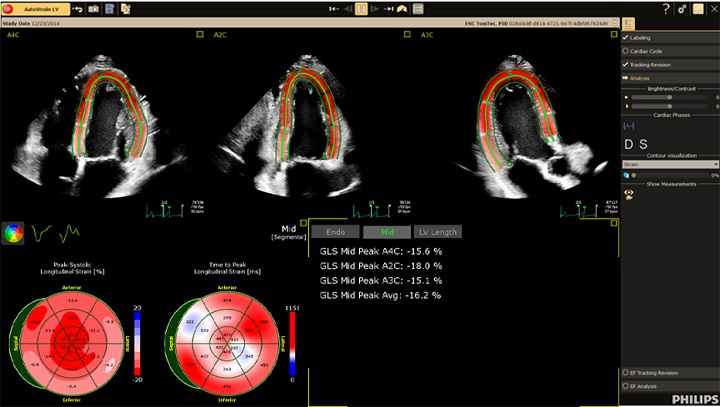Viewport: 720px width, 407px height.
Task: Click the bull's-eye color wheel view icon
Action: click(13, 233)
